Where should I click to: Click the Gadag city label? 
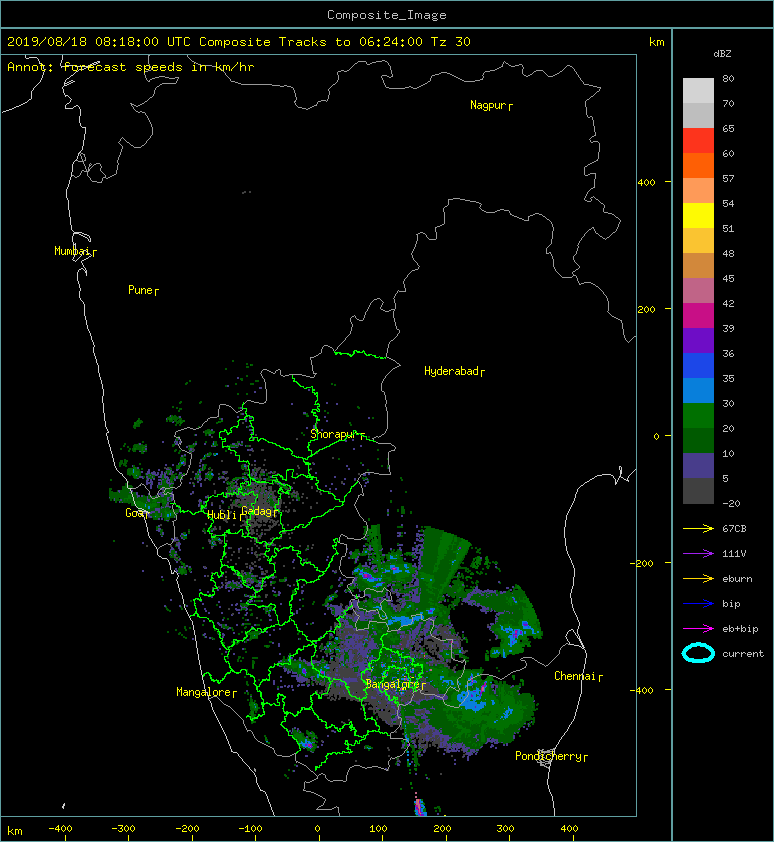[257, 511]
